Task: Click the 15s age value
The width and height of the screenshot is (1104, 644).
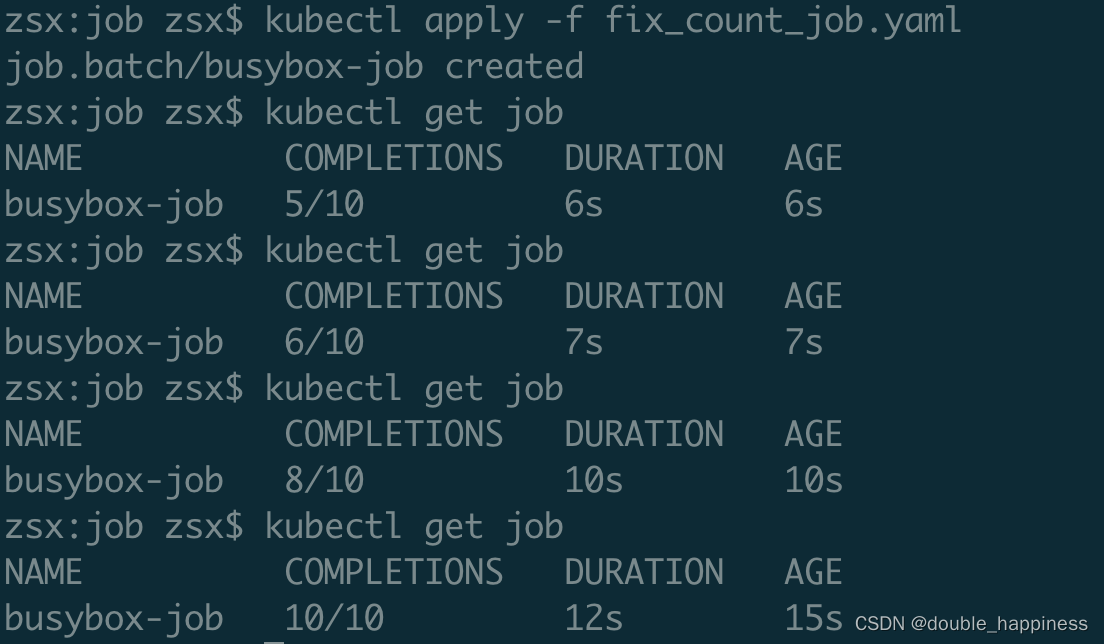Action: click(813, 618)
